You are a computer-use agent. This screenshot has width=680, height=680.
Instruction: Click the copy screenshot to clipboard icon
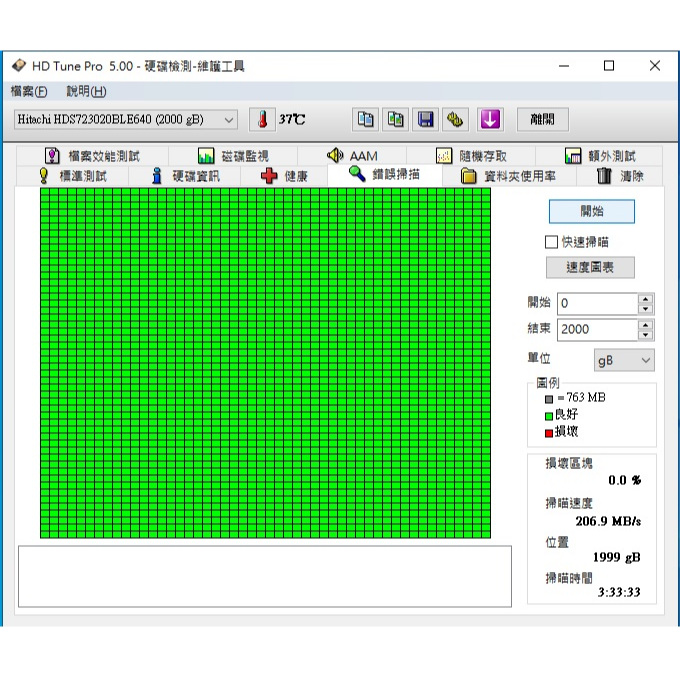395,119
